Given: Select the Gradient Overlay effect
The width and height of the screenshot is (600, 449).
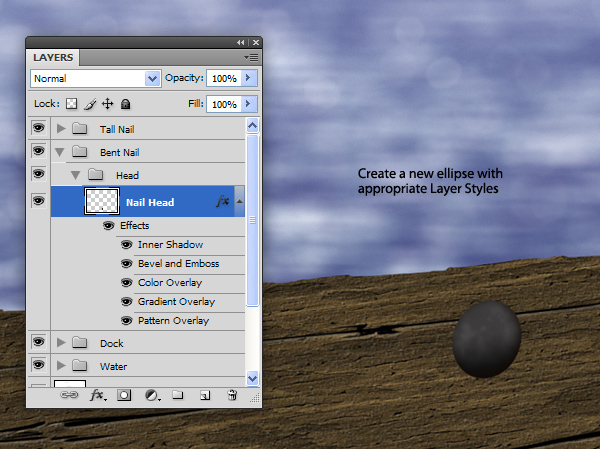Looking at the screenshot, I should point(176,302).
